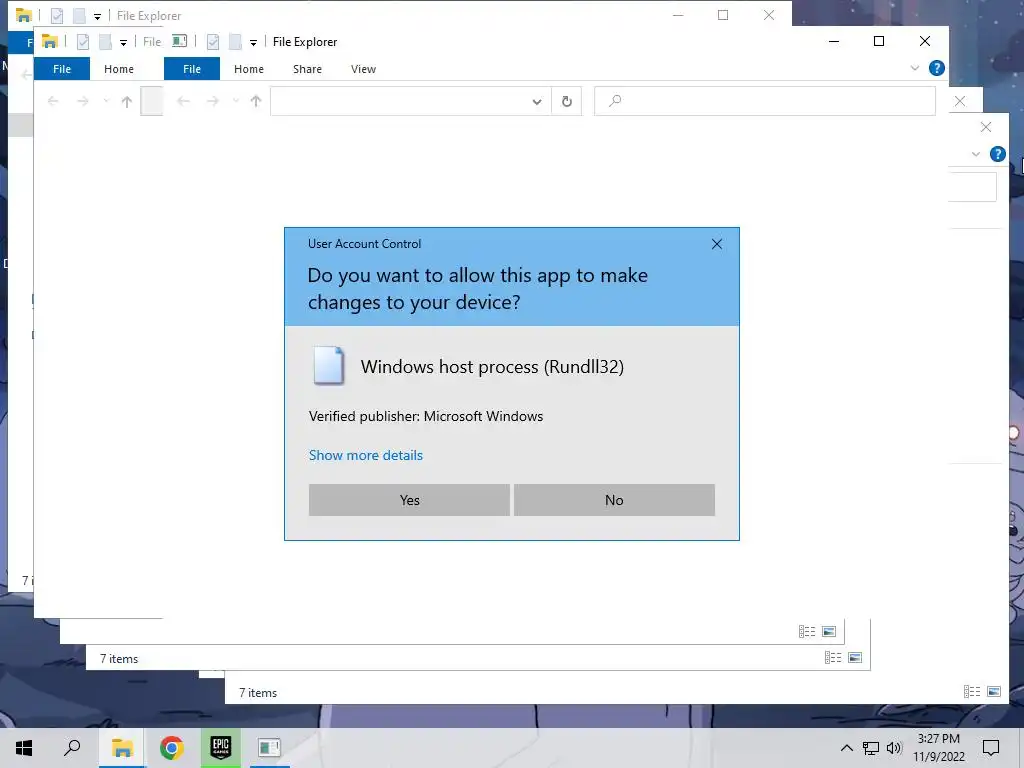This screenshot has height=768, width=1024.
Task: Click Large icons view icon beside the 7 items bar
Action: (855, 658)
